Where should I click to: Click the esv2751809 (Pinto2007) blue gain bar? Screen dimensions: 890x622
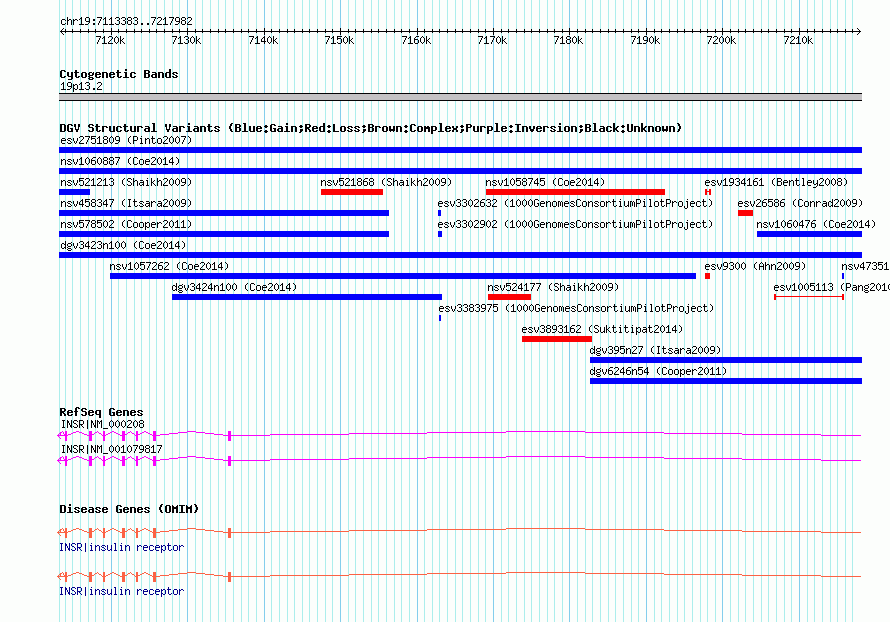click(460, 150)
